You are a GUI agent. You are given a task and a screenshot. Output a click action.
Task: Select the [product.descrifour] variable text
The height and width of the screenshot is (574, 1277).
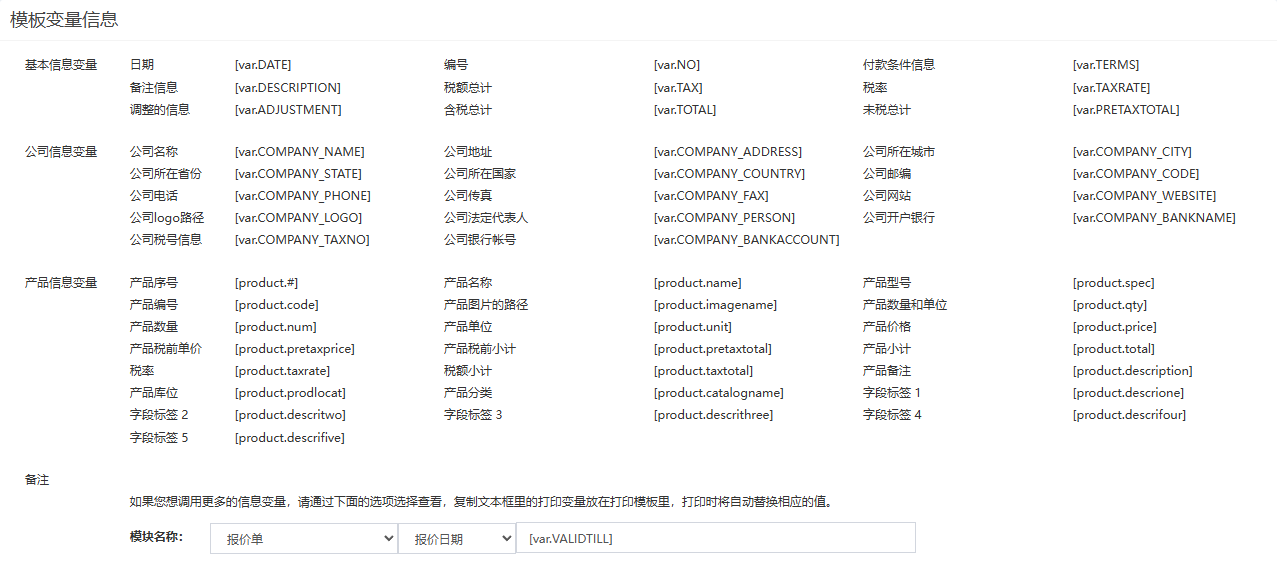(x=1129, y=415)
